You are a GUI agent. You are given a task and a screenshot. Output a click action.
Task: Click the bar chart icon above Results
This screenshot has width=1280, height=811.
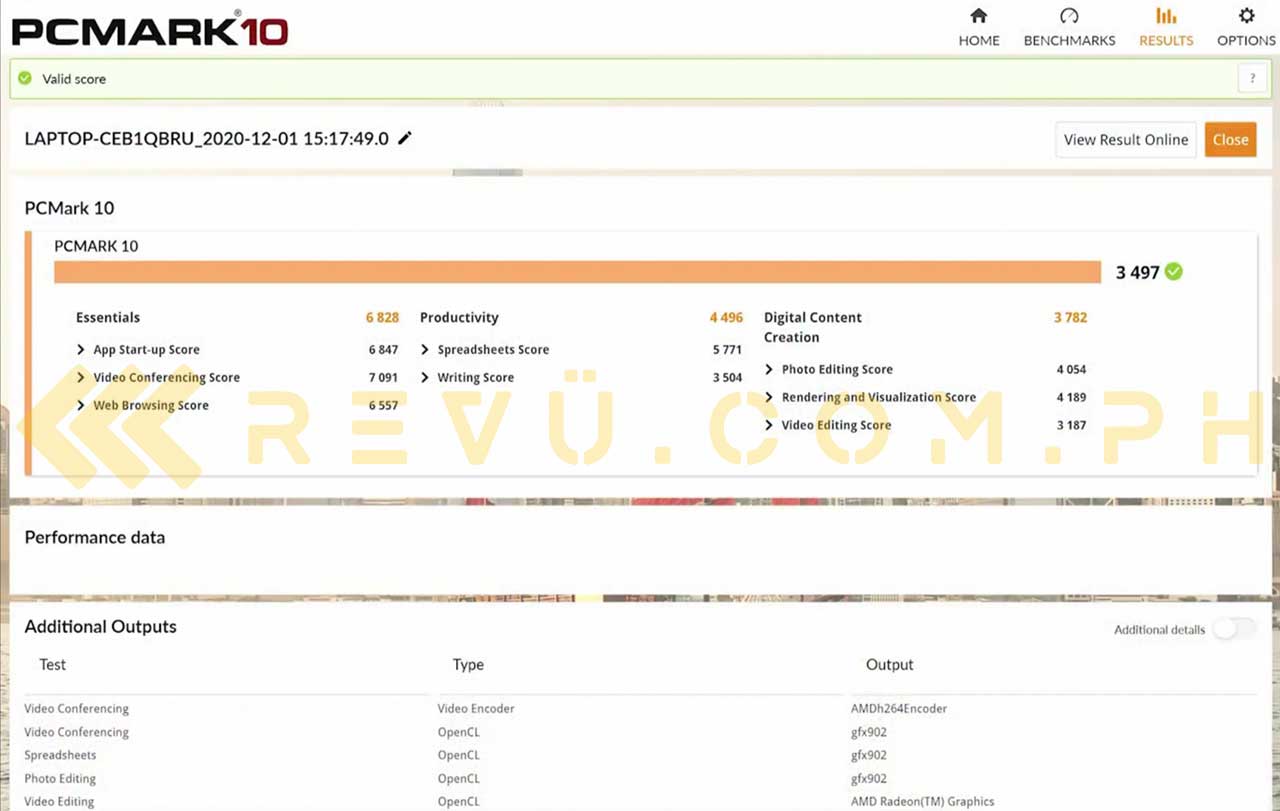point(1166,16)
